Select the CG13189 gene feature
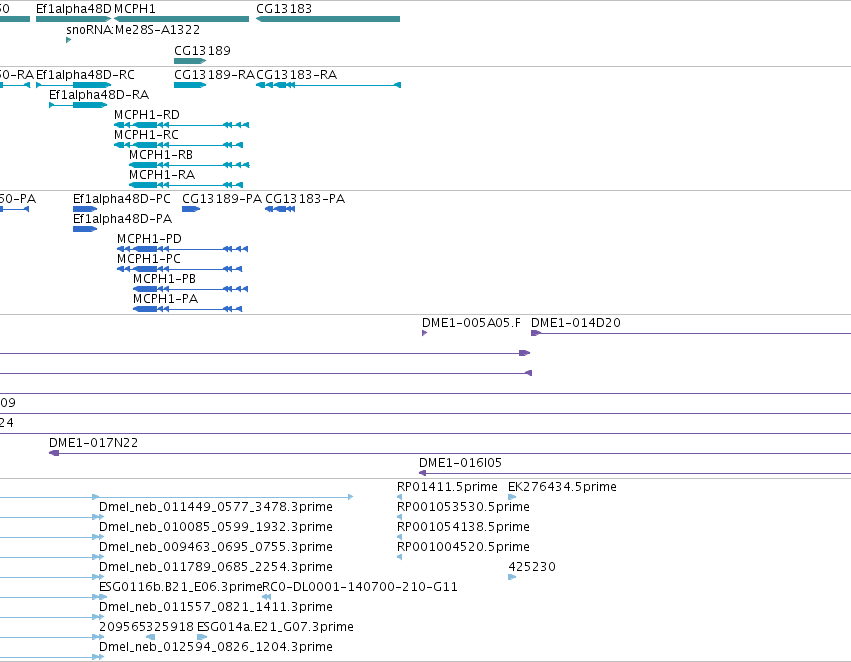This screenshot has height=662, width=851. click(x=190, y=61)
